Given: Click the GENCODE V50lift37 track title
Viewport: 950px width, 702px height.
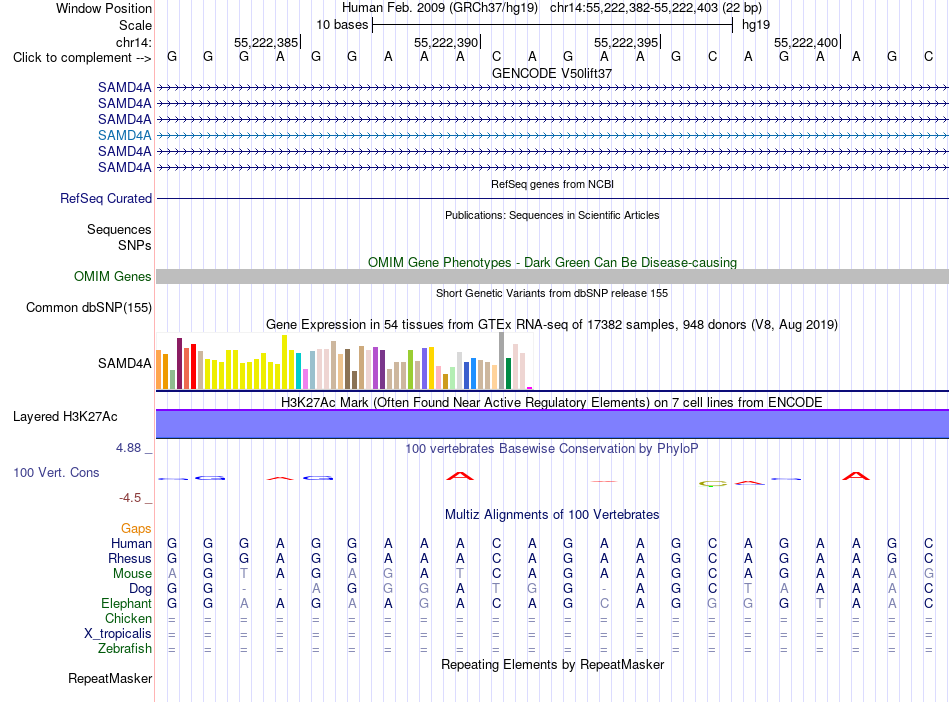Looking at the screenshot, I should (x=552, y=73).
